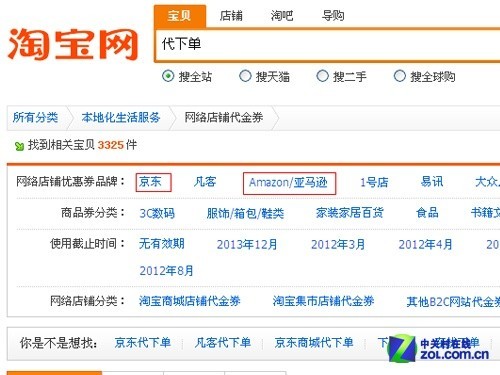500x375 pixels.
Task: Click the ZOL watermark logo
Action: click(439, 348)
